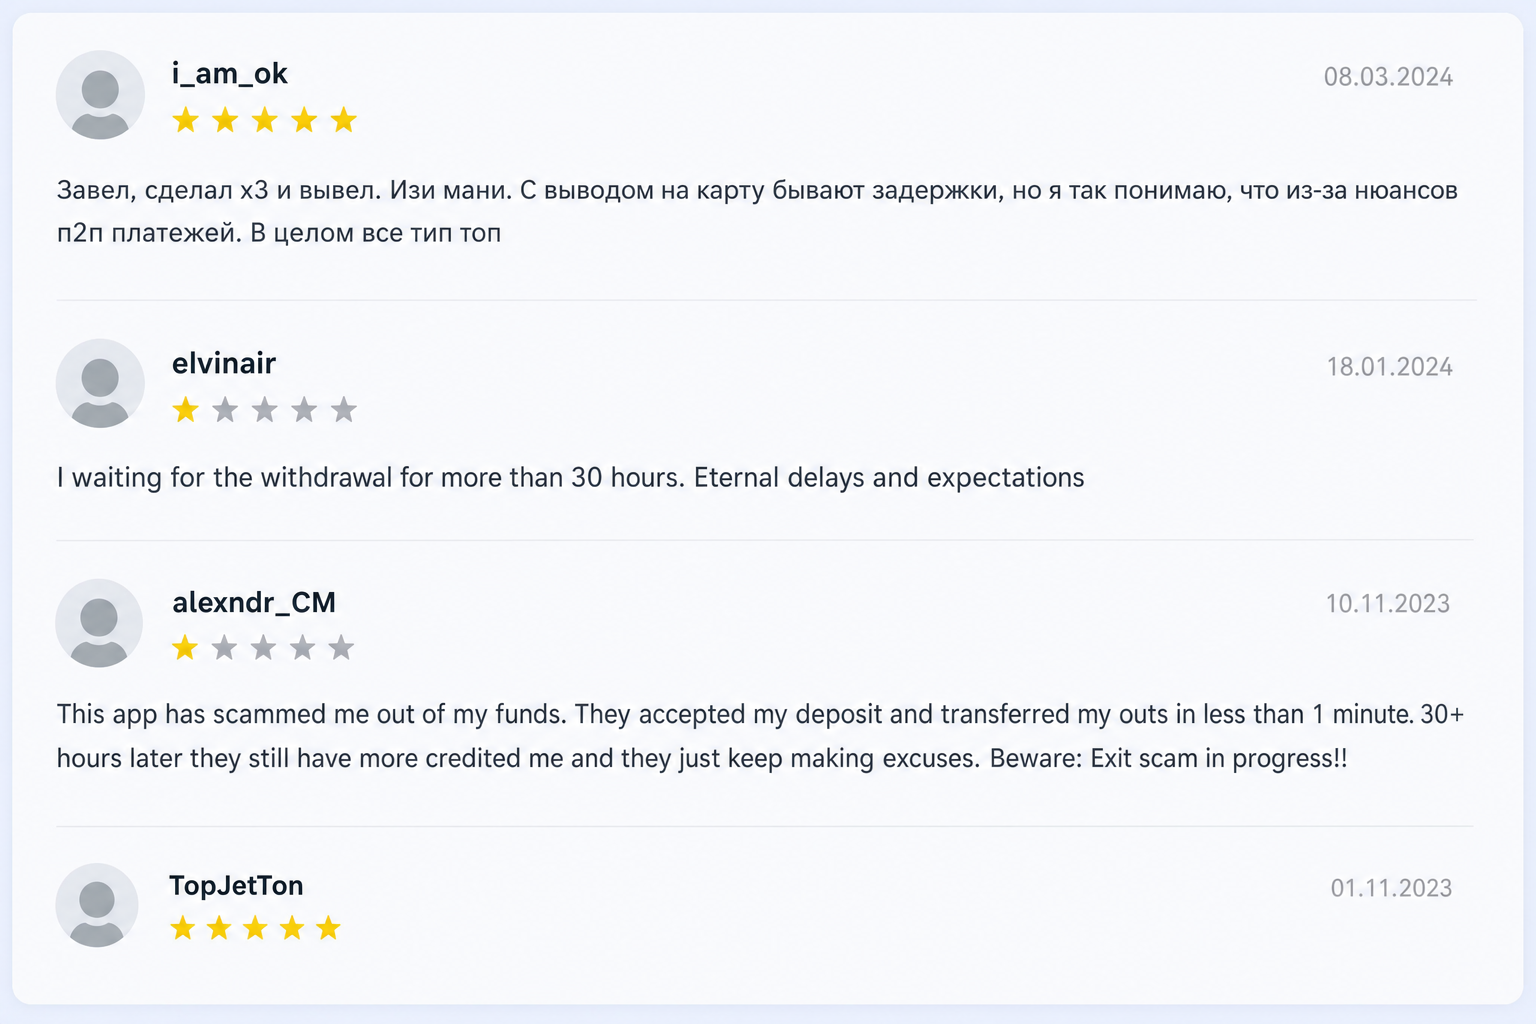The height and width of the screenshot is (1024, 1536).
Task: Open alexndr_CM's avatar picture
Action: click(x=99, y=623)
